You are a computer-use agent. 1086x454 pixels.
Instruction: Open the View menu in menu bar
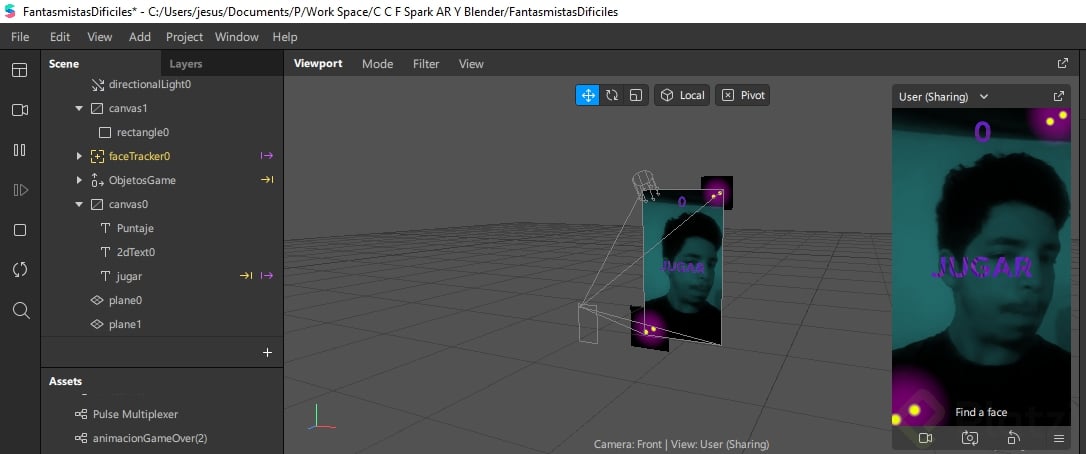[100, 37]
